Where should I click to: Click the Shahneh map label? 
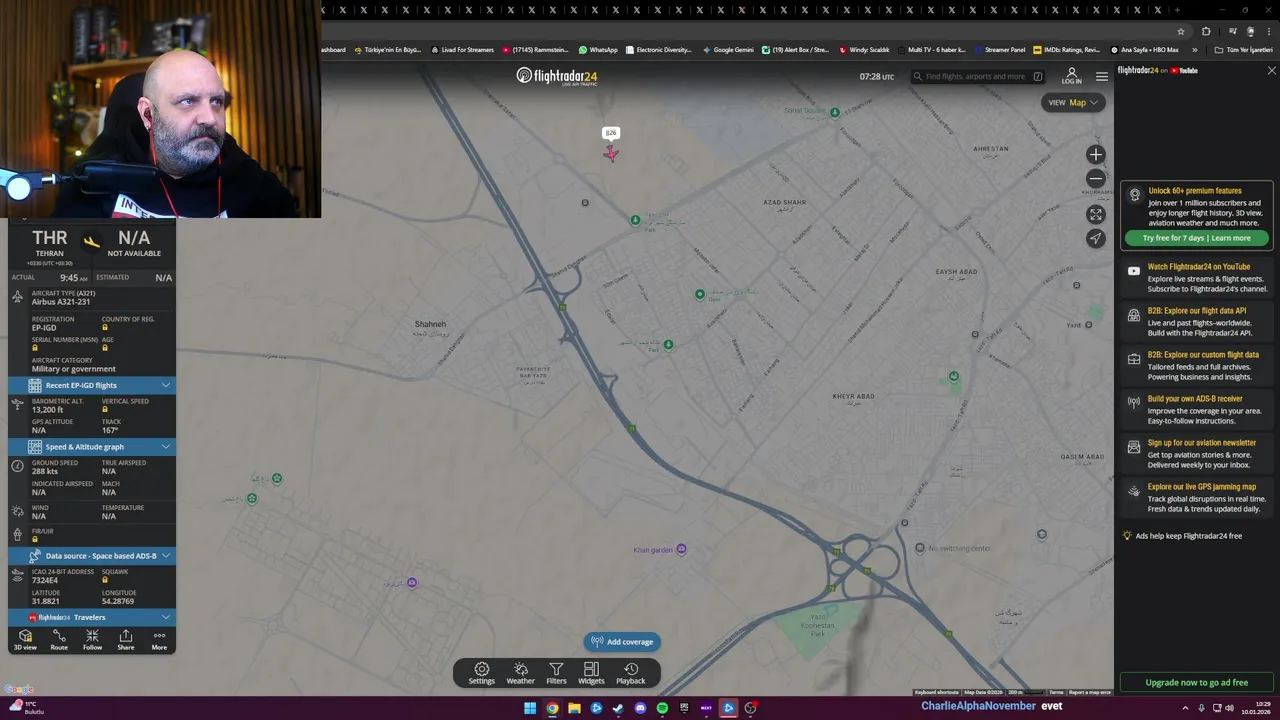[430, 324]
